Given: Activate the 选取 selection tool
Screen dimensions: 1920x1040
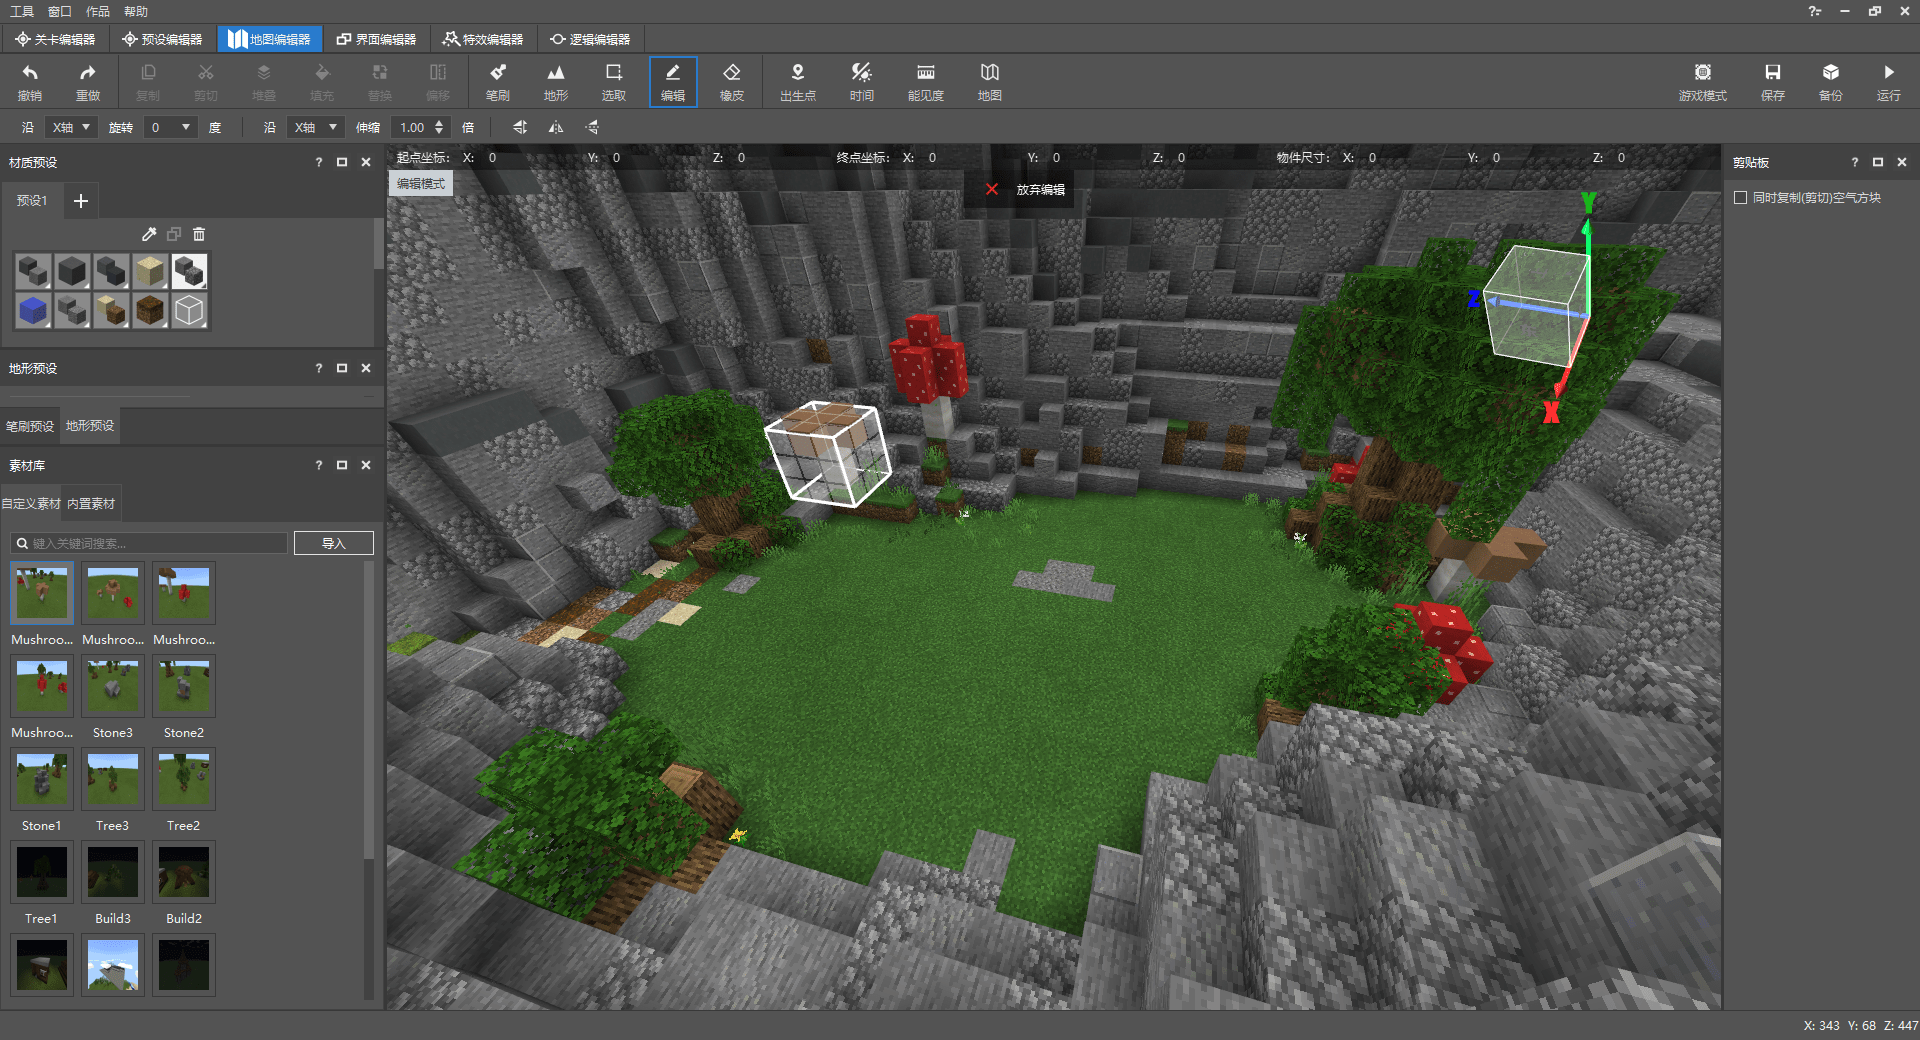Looking at the screenshot, I should pos(613,82).
